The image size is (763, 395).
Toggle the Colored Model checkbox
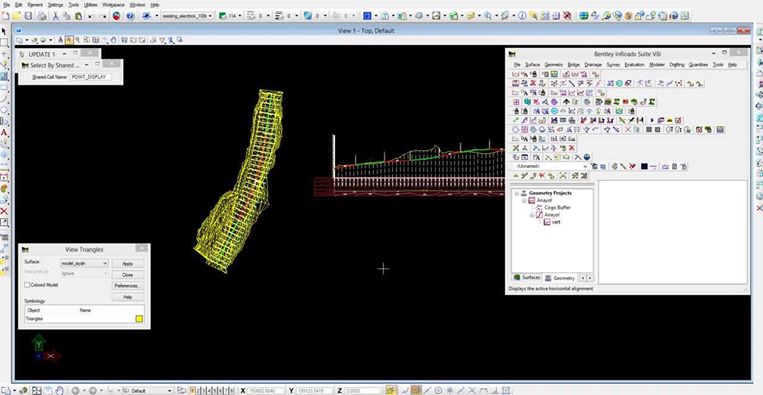27,285
